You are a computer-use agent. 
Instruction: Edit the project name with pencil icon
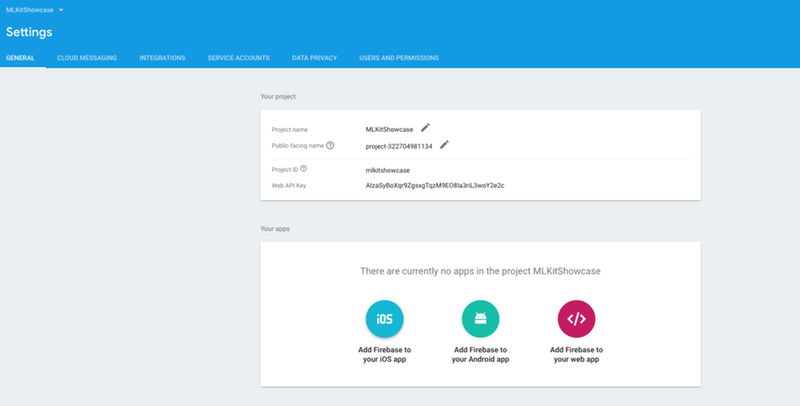pos(425,128)
